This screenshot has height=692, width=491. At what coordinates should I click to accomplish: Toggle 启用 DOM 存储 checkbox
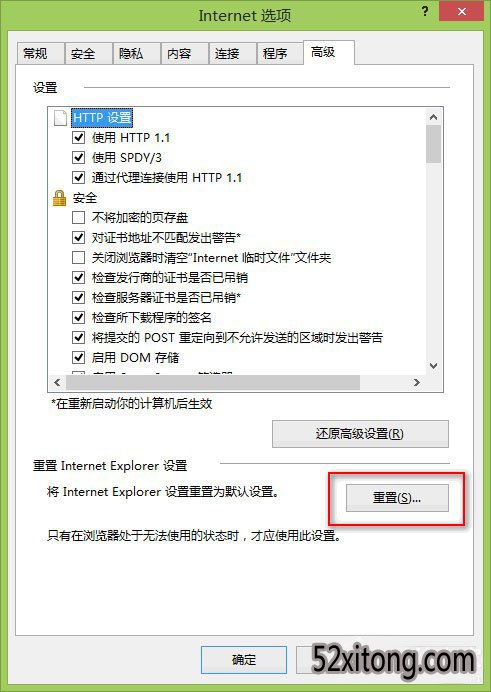tap(79, 357)
